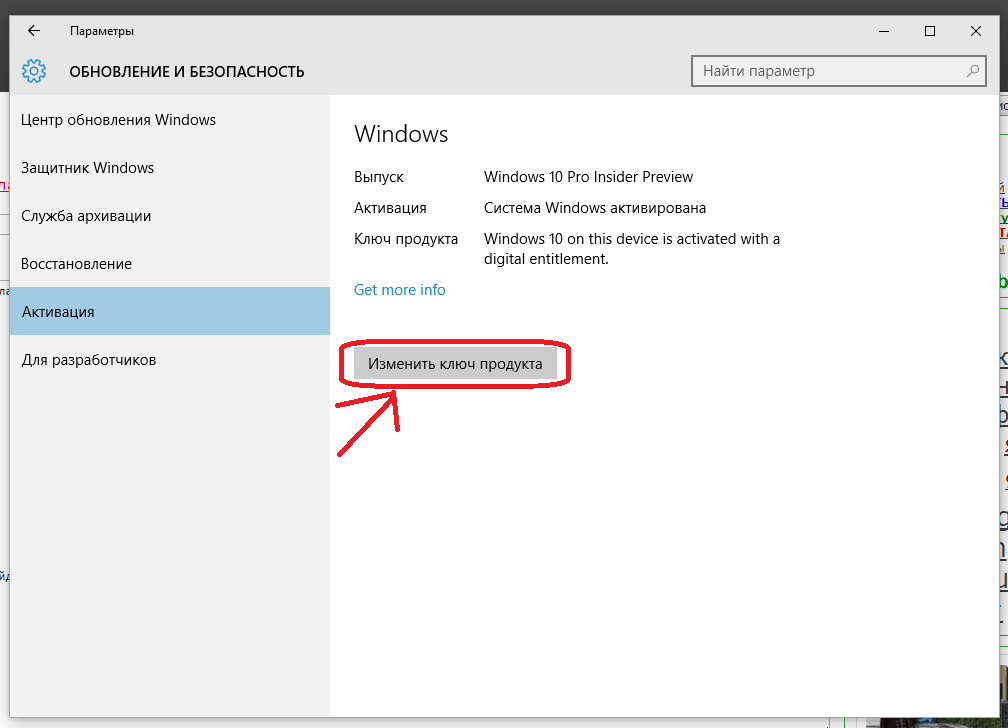Image resolution: width=1008 pixels, height=728 pixels.
Task: Click the 'Windows 10 Pro Insider Preview' text
Action: 588,177
